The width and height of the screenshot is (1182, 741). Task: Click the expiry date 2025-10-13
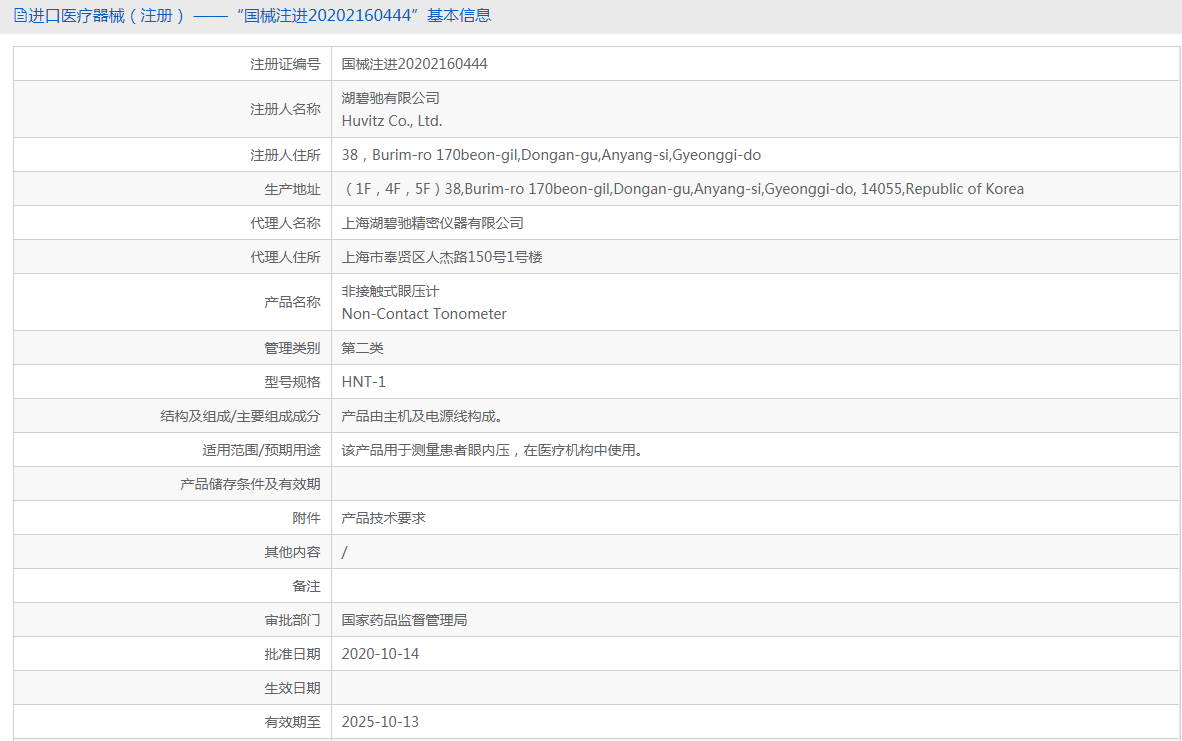coord(381,722)
